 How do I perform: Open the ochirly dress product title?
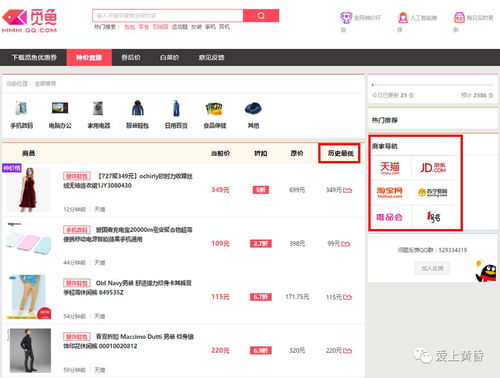(129, 181)
